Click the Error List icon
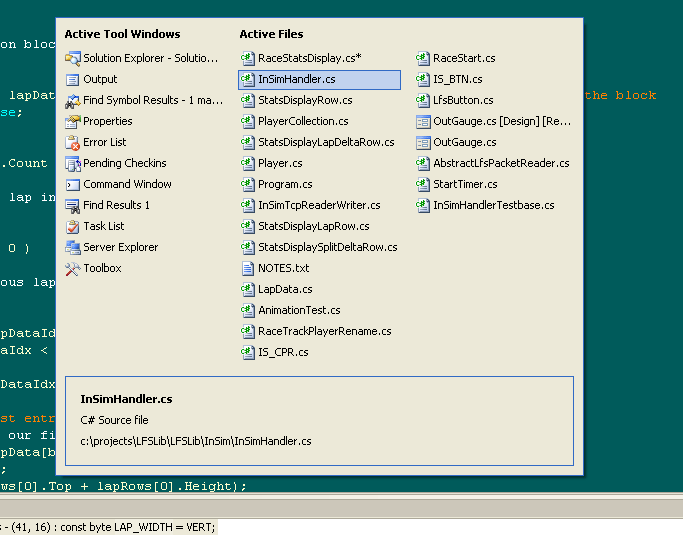The height and width of the screenshot is (542, 683). (72, 142)
